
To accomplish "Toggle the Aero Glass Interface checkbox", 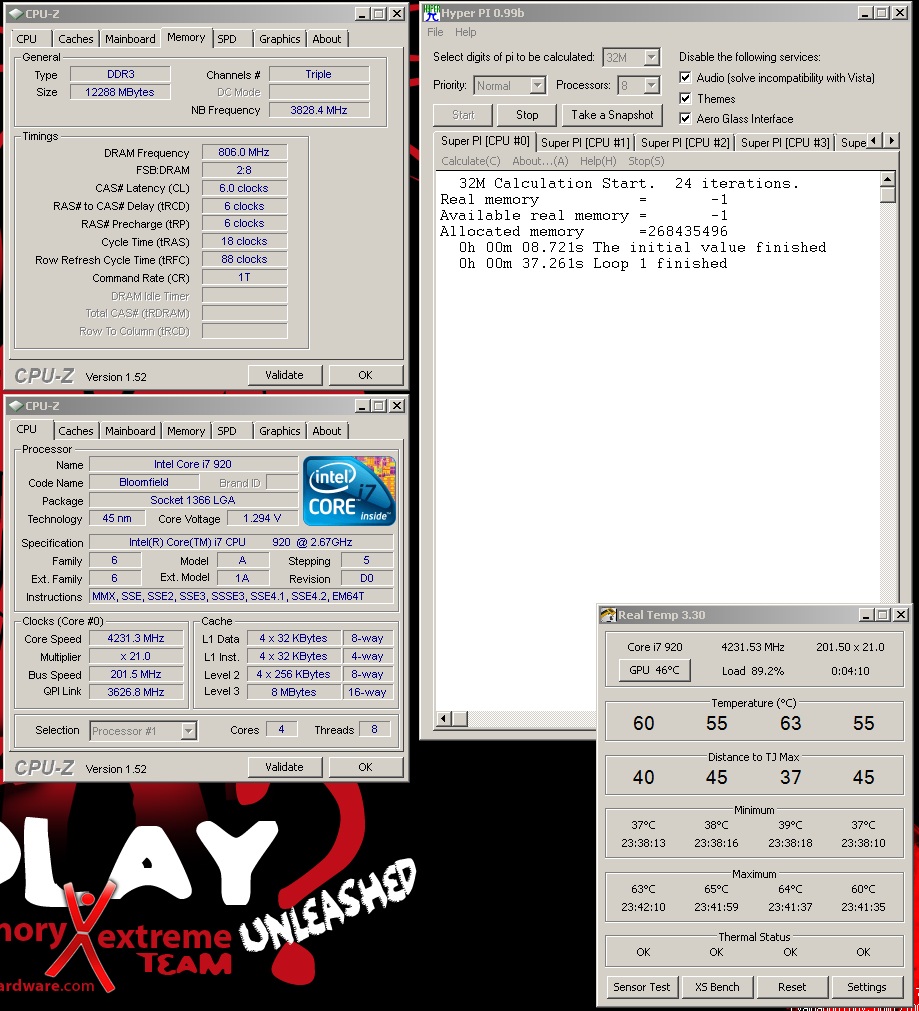I will pyautogui.click(x=685, y=119).
